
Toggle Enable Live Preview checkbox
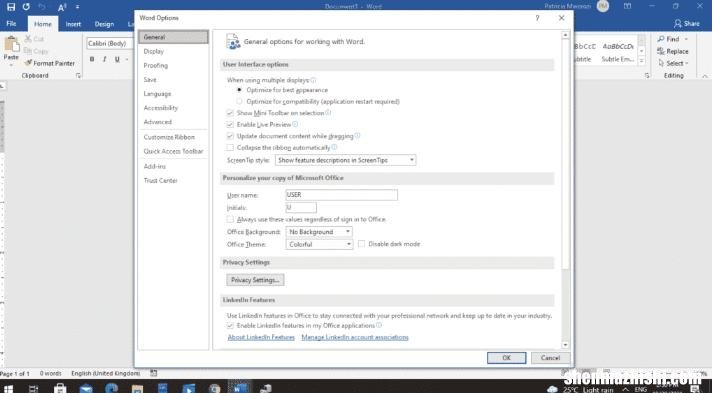click(230, 124)
